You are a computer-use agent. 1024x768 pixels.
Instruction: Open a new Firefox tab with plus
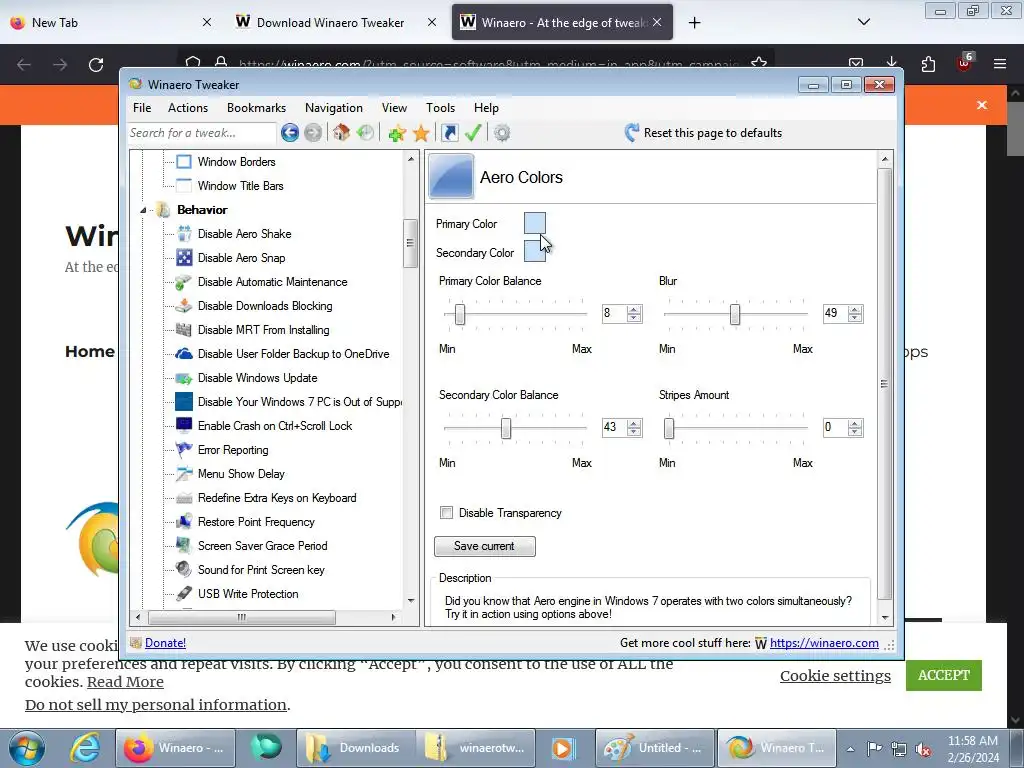pos(694,23)
